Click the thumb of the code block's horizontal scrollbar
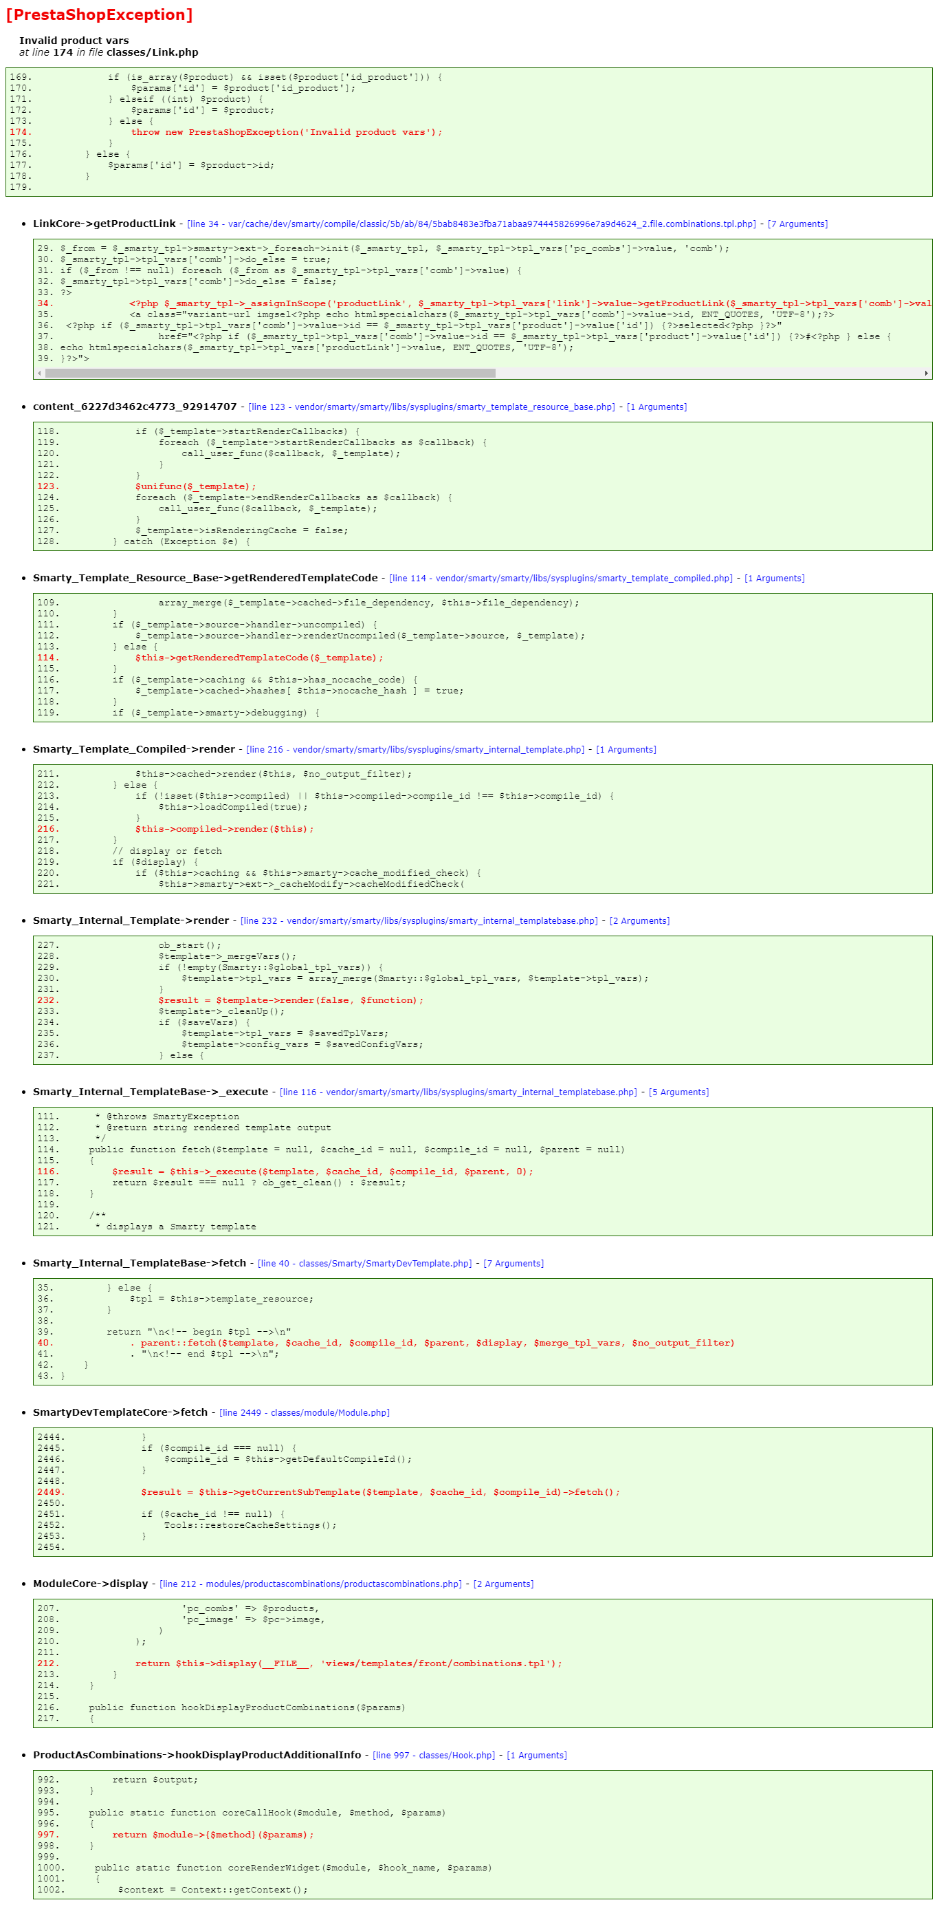 click(270, 373)
